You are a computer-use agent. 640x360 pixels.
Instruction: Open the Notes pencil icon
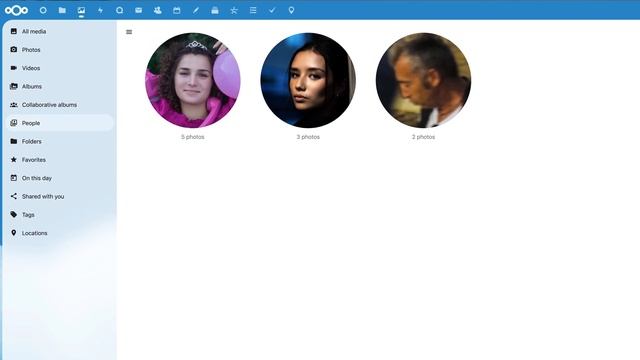click(x=196, y=10)
